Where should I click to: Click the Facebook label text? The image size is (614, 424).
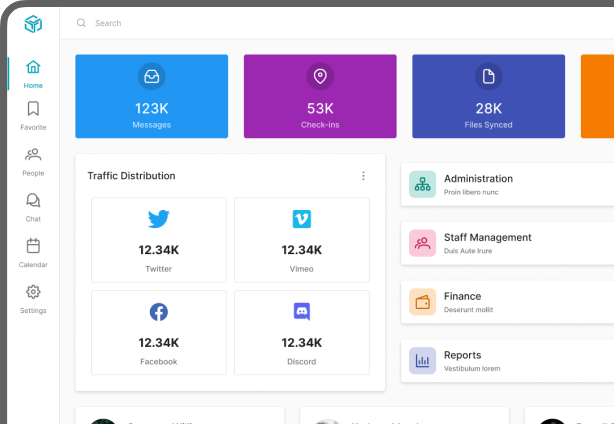159,362
